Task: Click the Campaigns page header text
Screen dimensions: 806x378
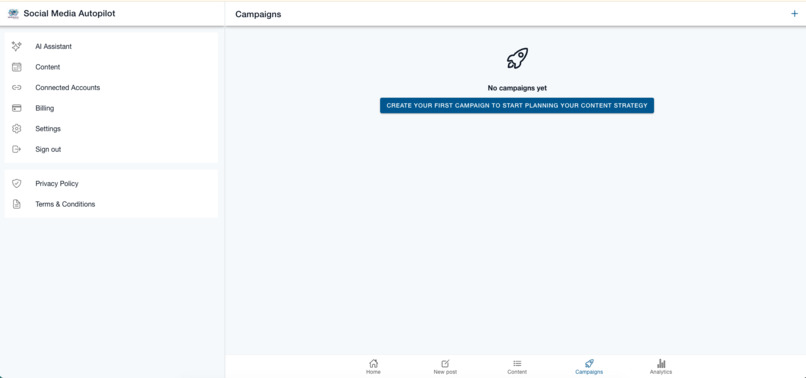Action: click(x=258, y=14)
